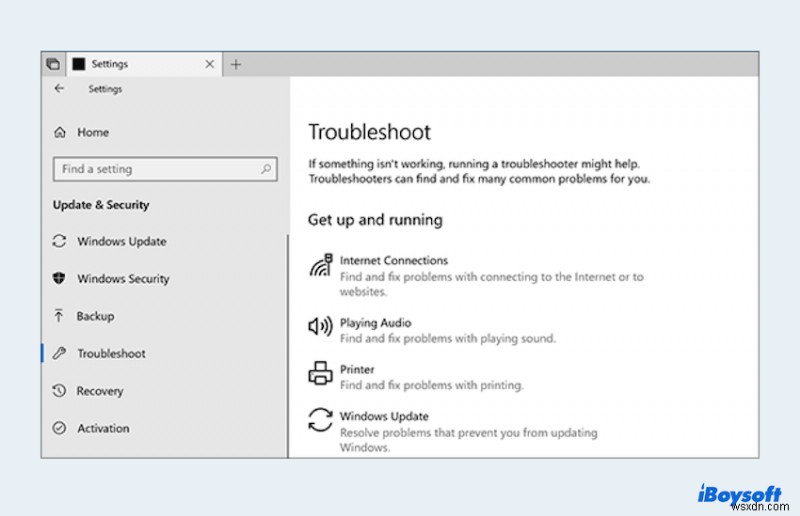Image resolution: width=800 pixels, height=516 pixels.
Task: Click the black Settings tab app icon
Action: pos(79,64)
